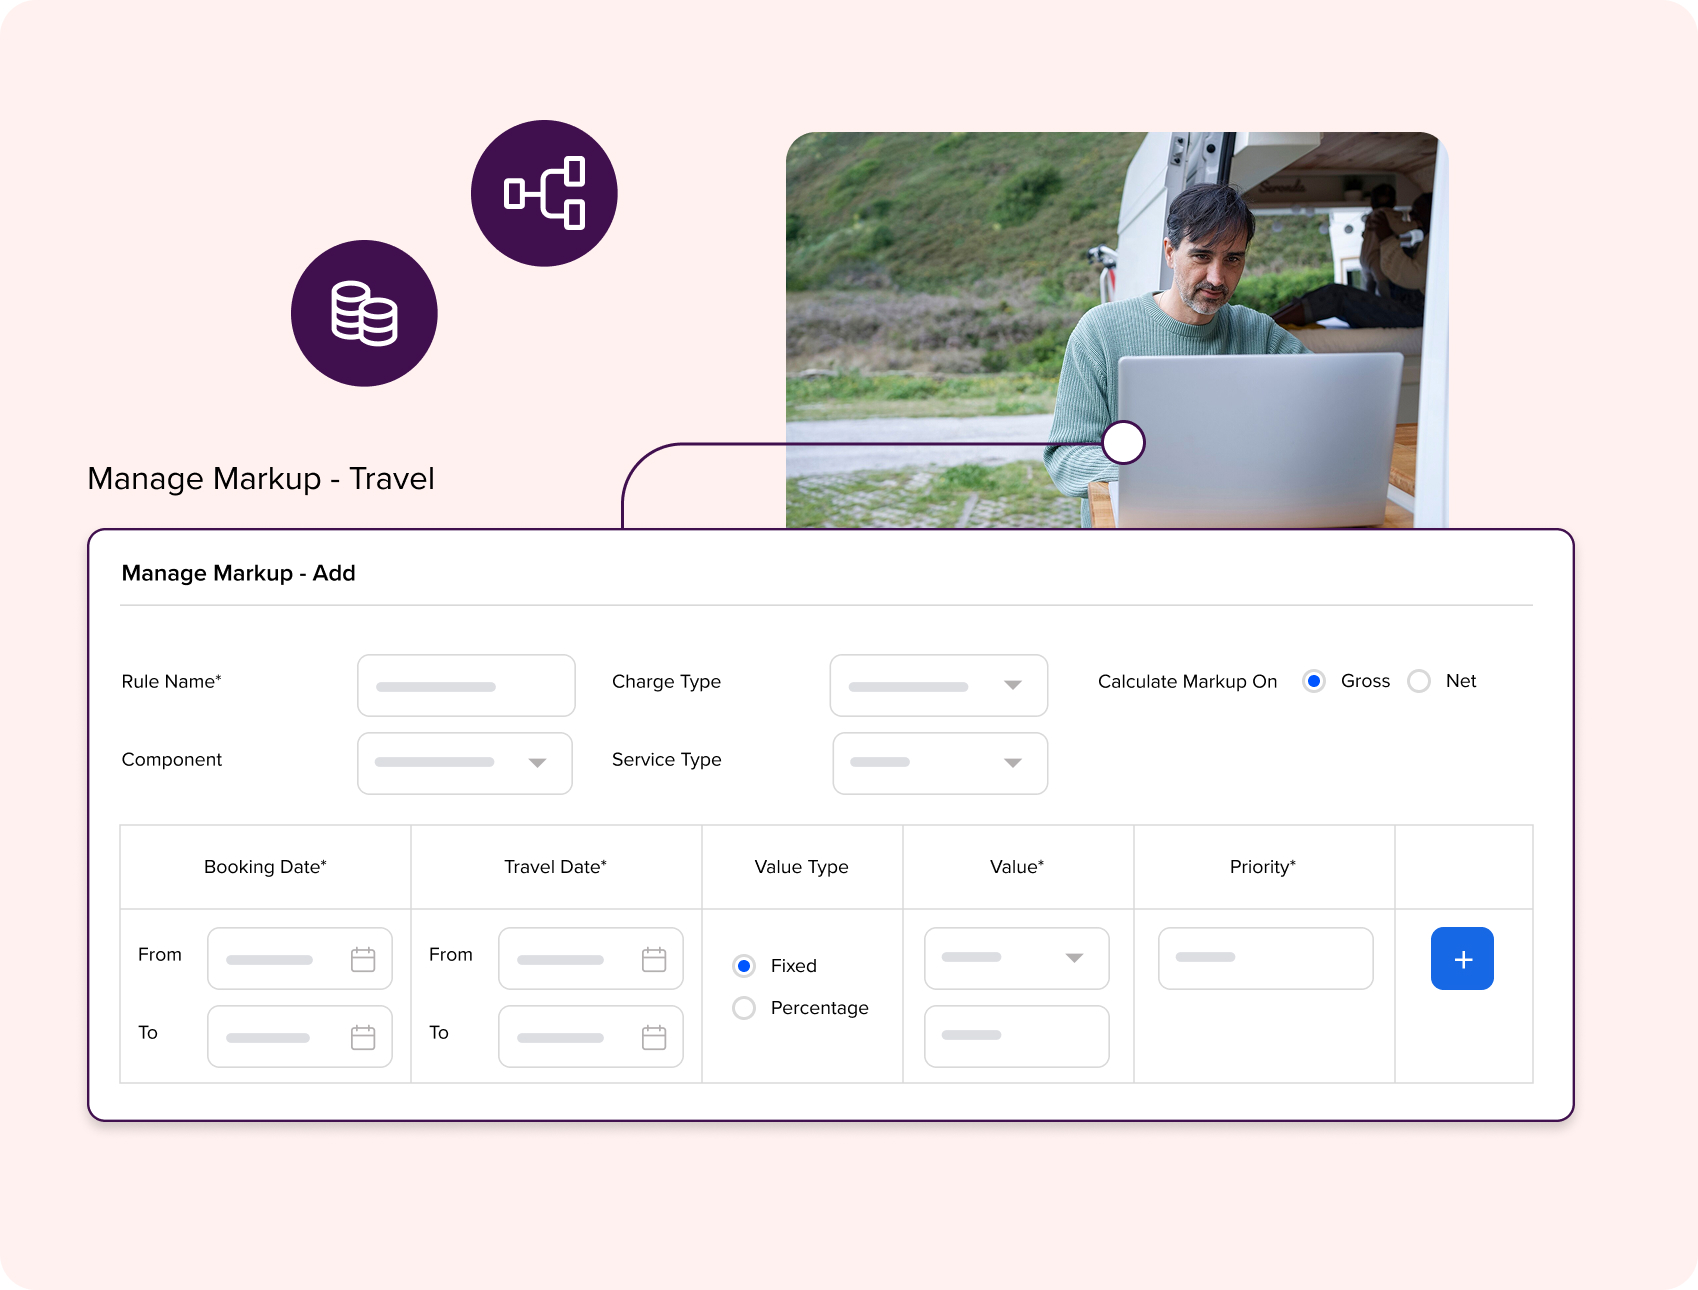Open the Charge Type dropdown
Viewport: 1698px width, 1290px height.
click(939, 686)
